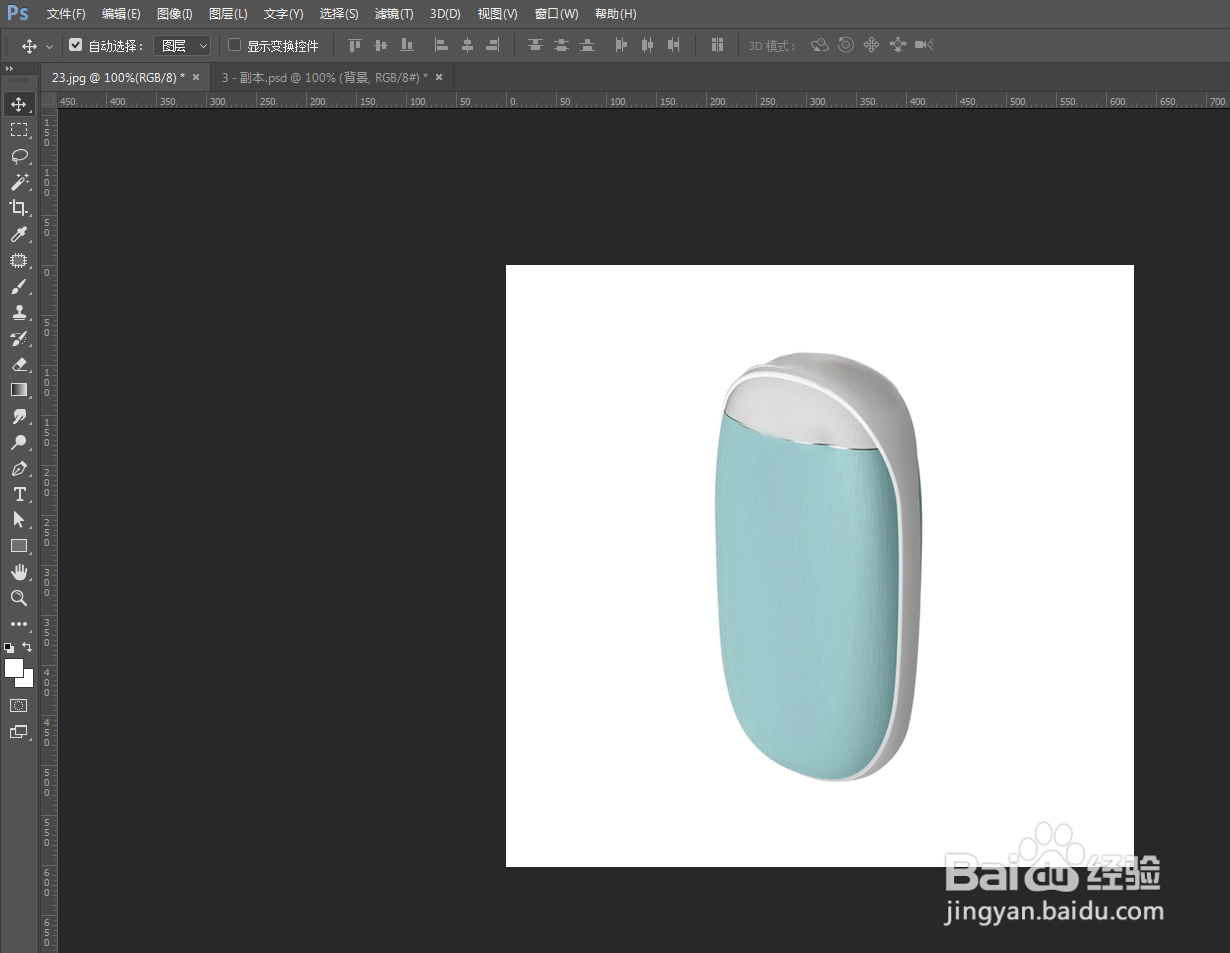Click the teal product image on canvas
This screenshot has height=953, width=1230.
click(x=818, y=567)
